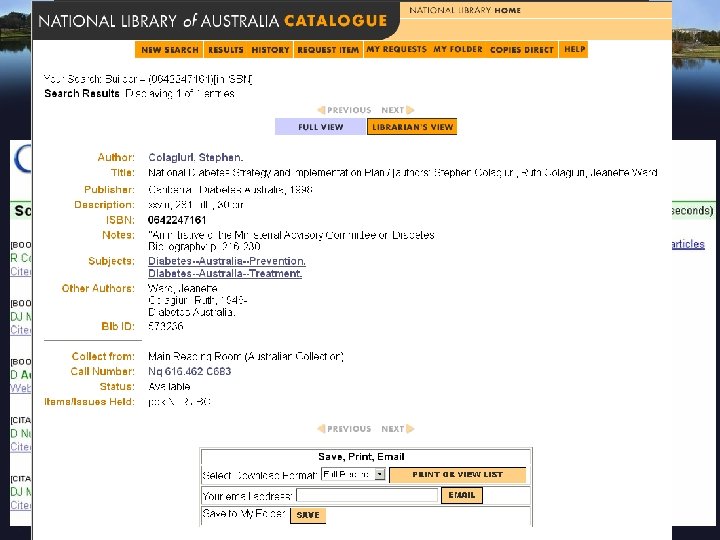Viewport: 720px width, 540px height.
Task: Click the Email button
Action: click(x=461, y=495)
